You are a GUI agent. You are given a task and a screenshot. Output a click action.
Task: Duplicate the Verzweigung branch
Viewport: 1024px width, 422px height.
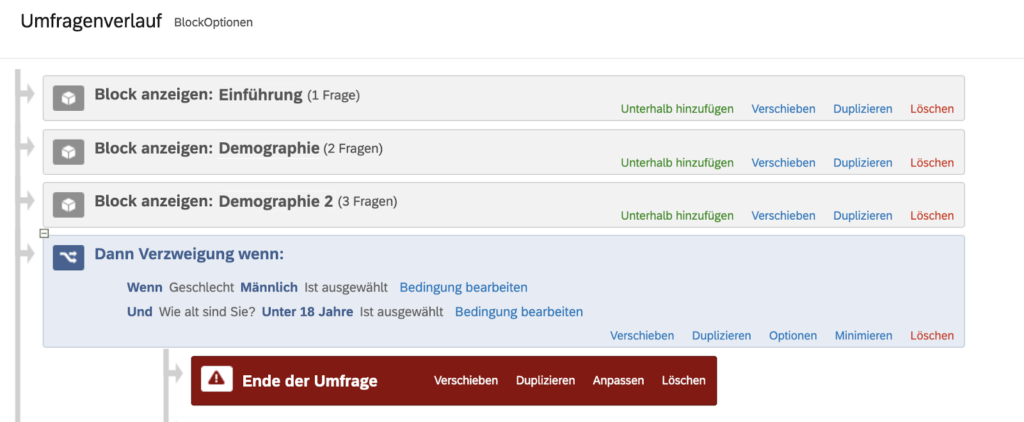coord(722,336)
